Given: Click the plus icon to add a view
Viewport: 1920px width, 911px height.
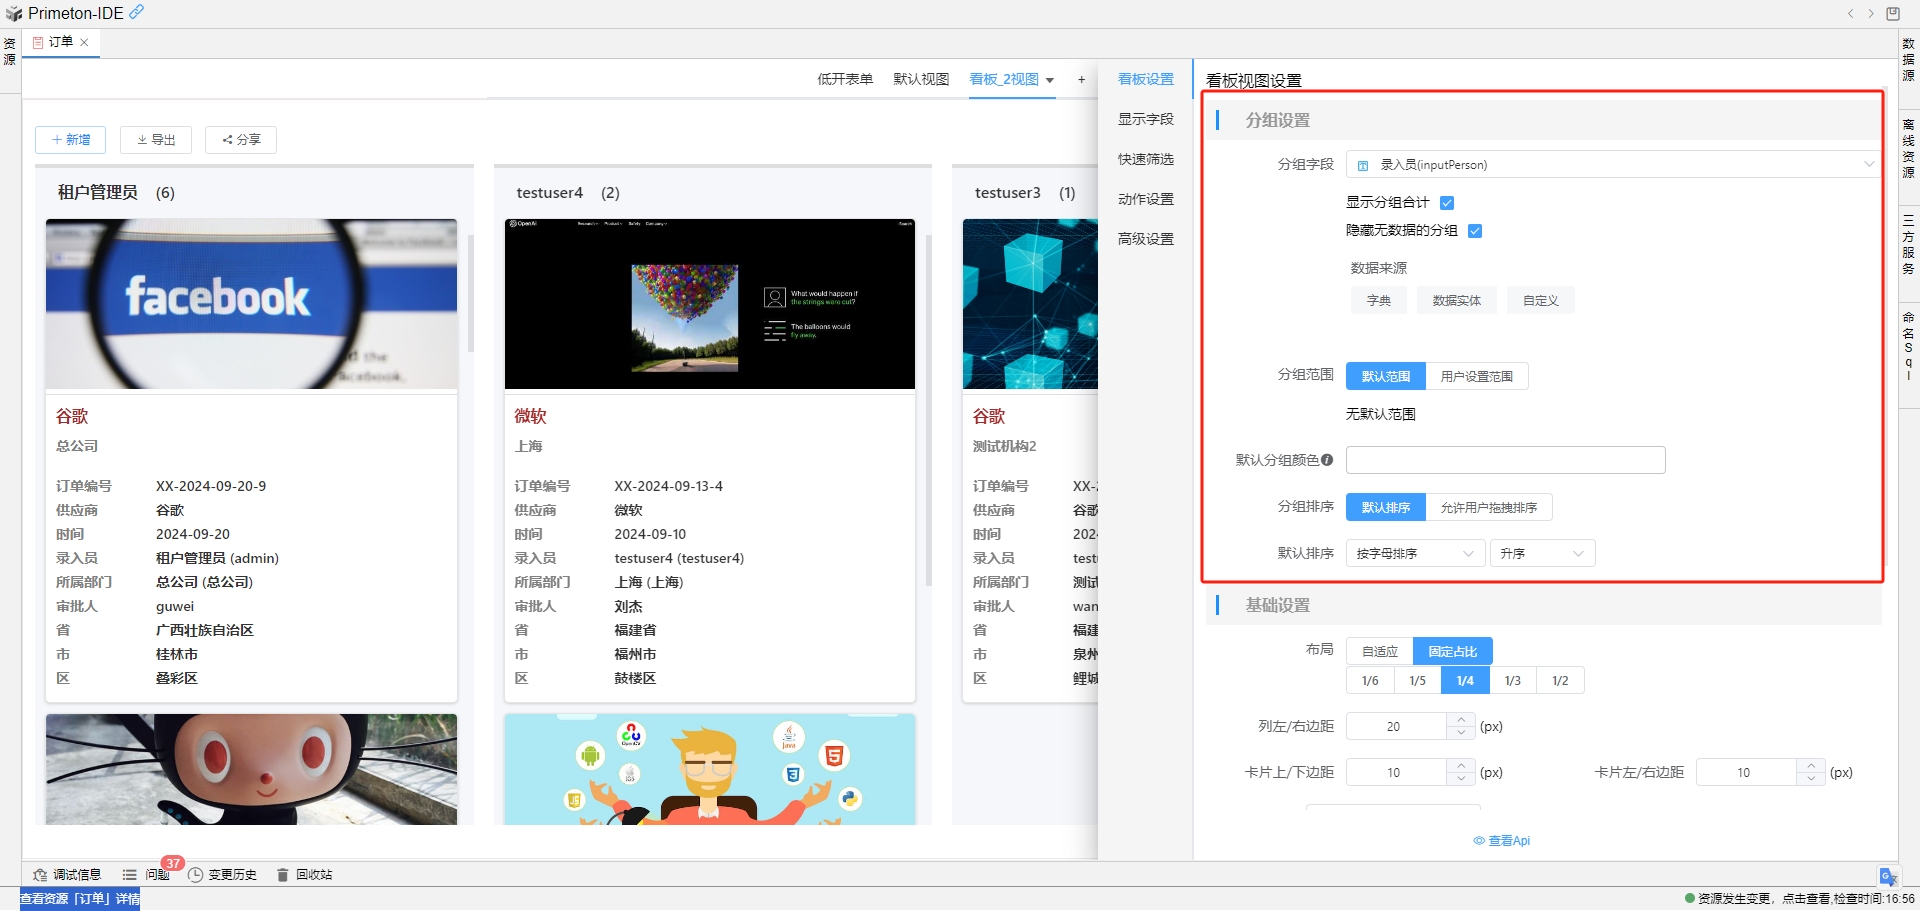Looking at the screenshot, I should tap(1081, 80).
